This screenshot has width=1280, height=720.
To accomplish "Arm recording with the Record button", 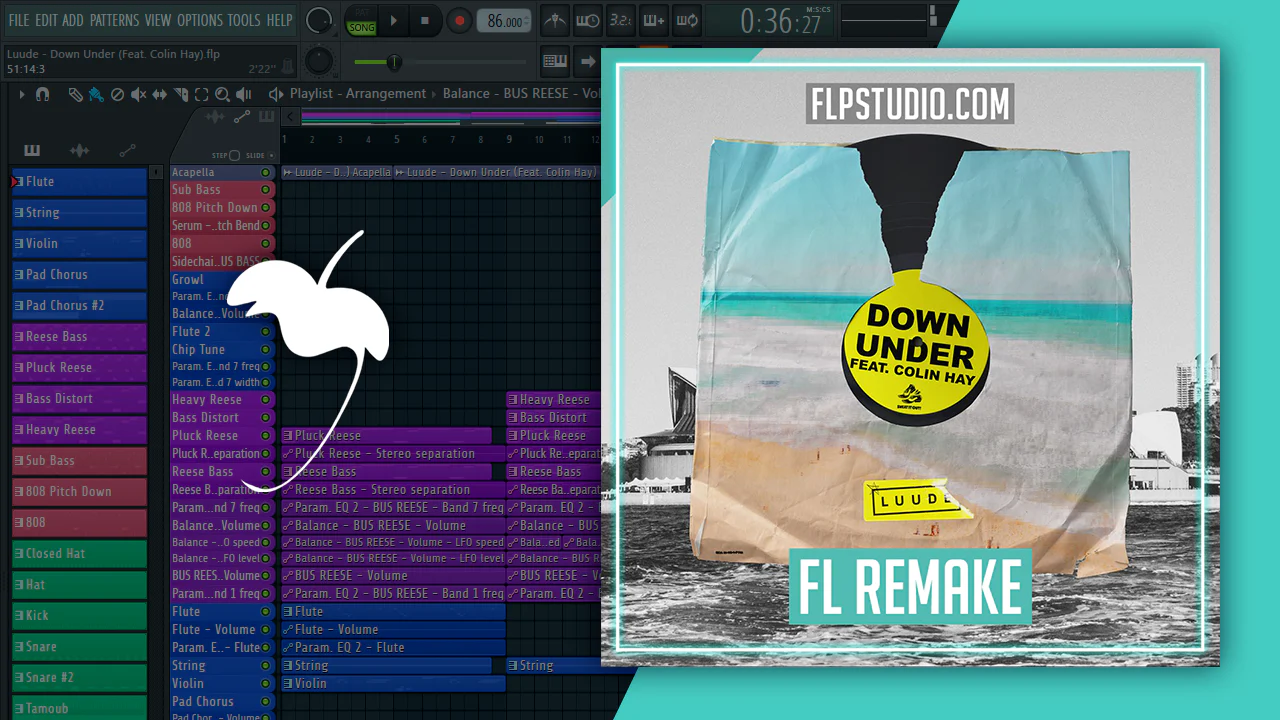I will 459,20.
